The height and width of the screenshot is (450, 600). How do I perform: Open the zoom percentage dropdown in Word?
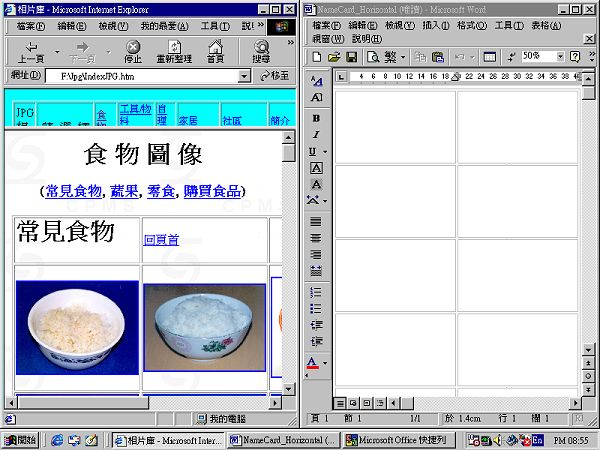tap(559, 57)
